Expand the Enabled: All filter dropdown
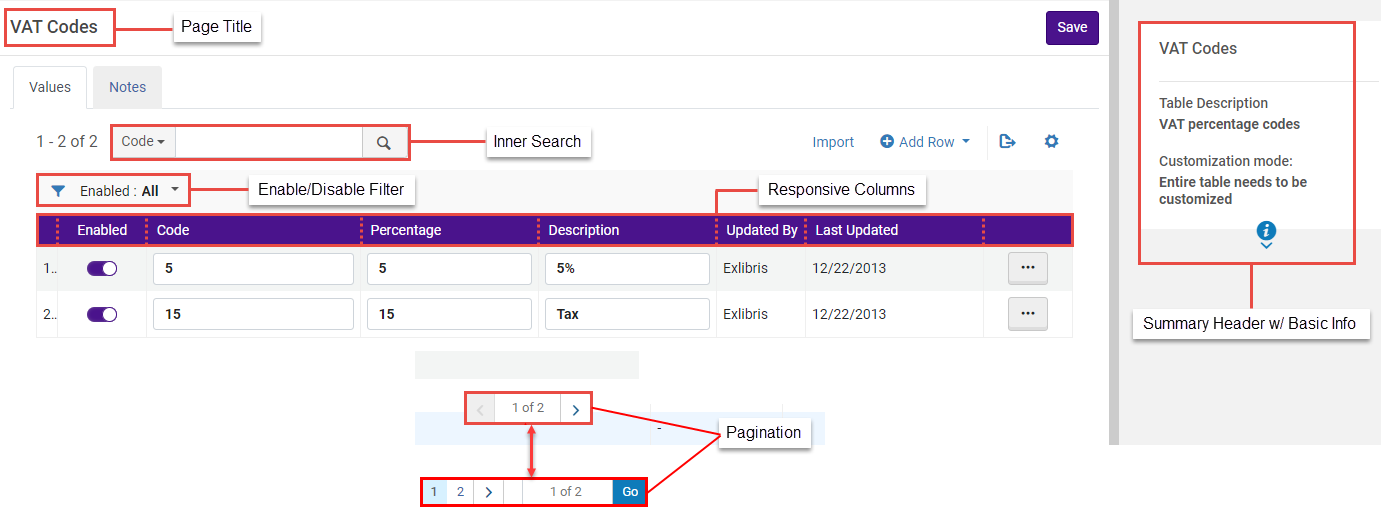The image size is (1381, 516). (x=130, y=190)
